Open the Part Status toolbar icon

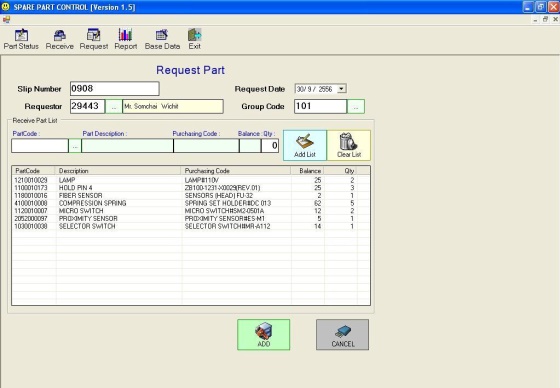21,39
